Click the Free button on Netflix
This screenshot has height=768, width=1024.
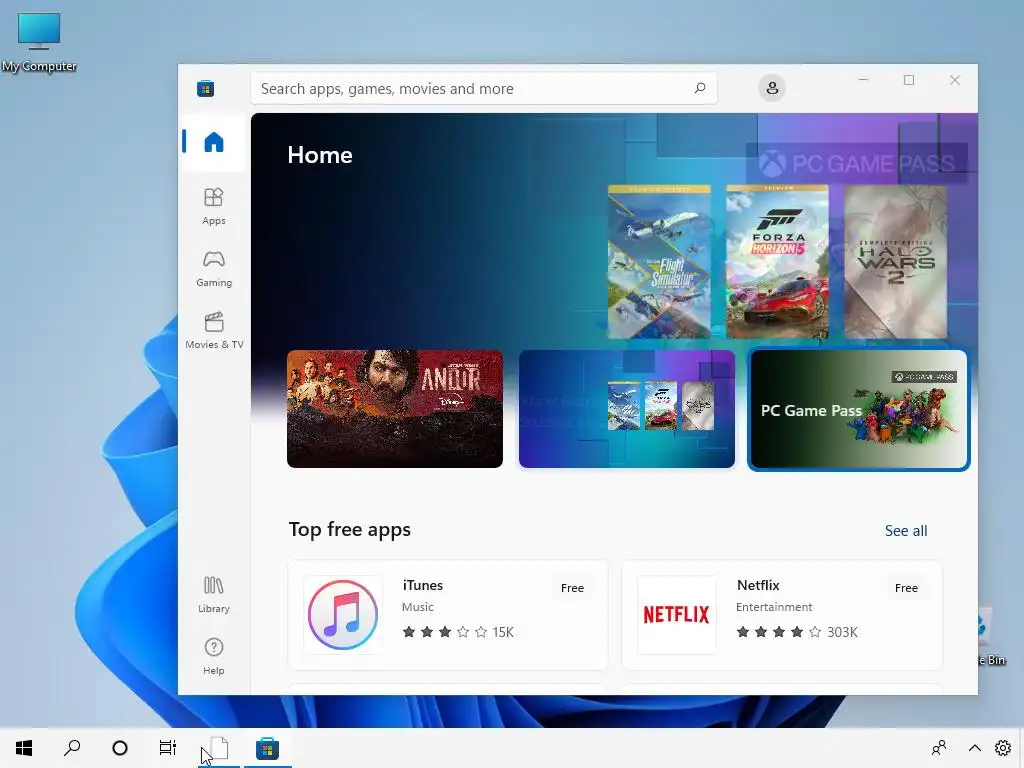click(906, 588)
